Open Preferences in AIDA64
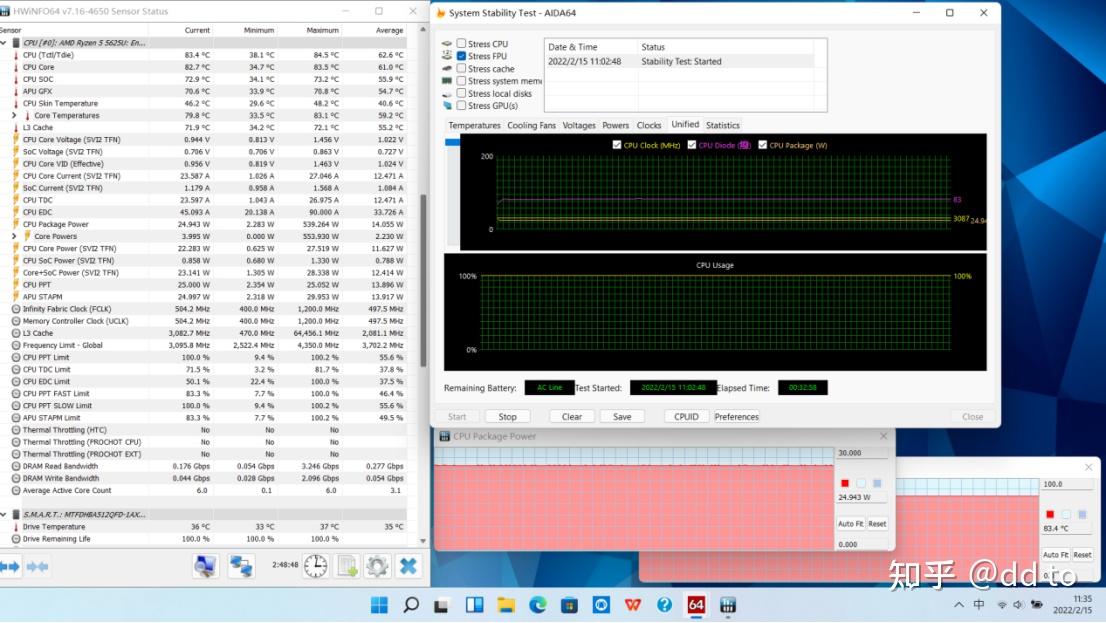The width and height of the screenshot is (1106, 623). 736,417
